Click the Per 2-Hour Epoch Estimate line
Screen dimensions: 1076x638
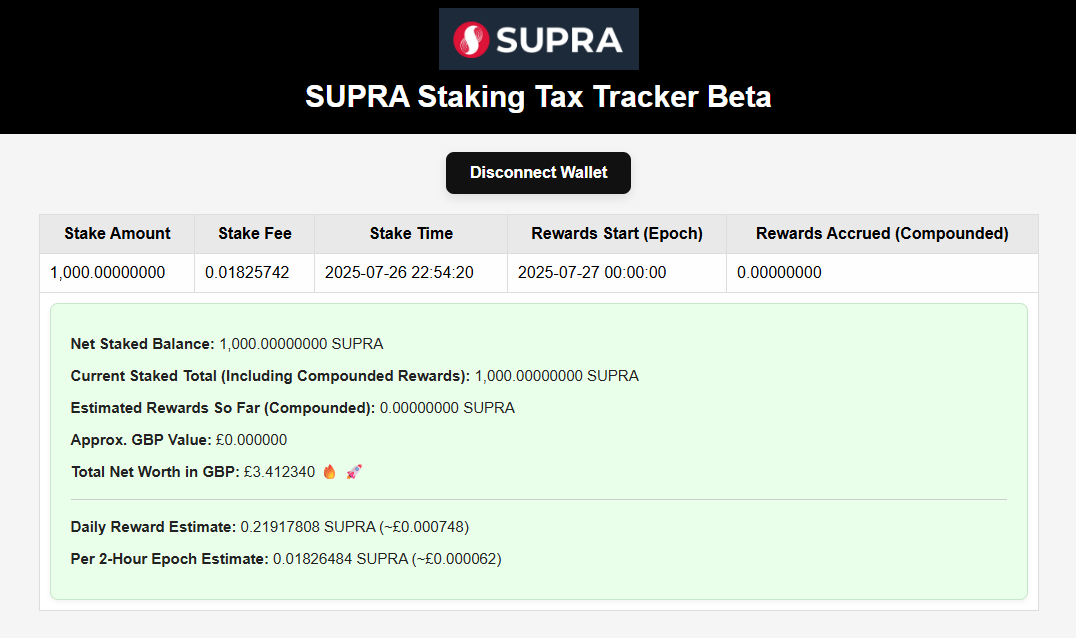[x=286, y=559]
